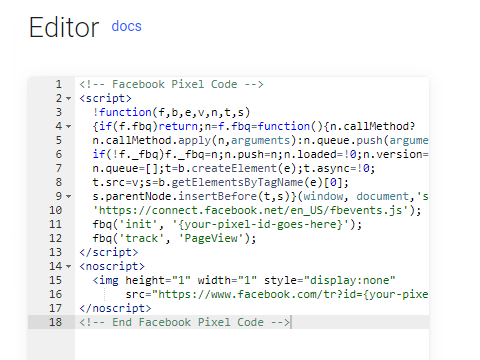The height and width of the screenshot is (360, 480).
Task: Click the 'PageView' string on line 12
Action: point(211,238)
